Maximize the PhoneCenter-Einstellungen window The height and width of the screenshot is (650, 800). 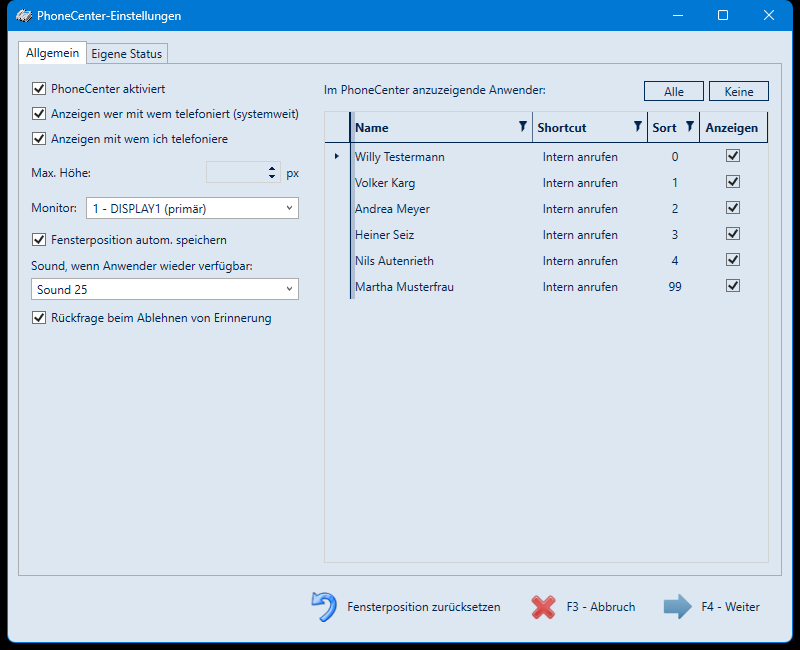(x=723, y=15)
